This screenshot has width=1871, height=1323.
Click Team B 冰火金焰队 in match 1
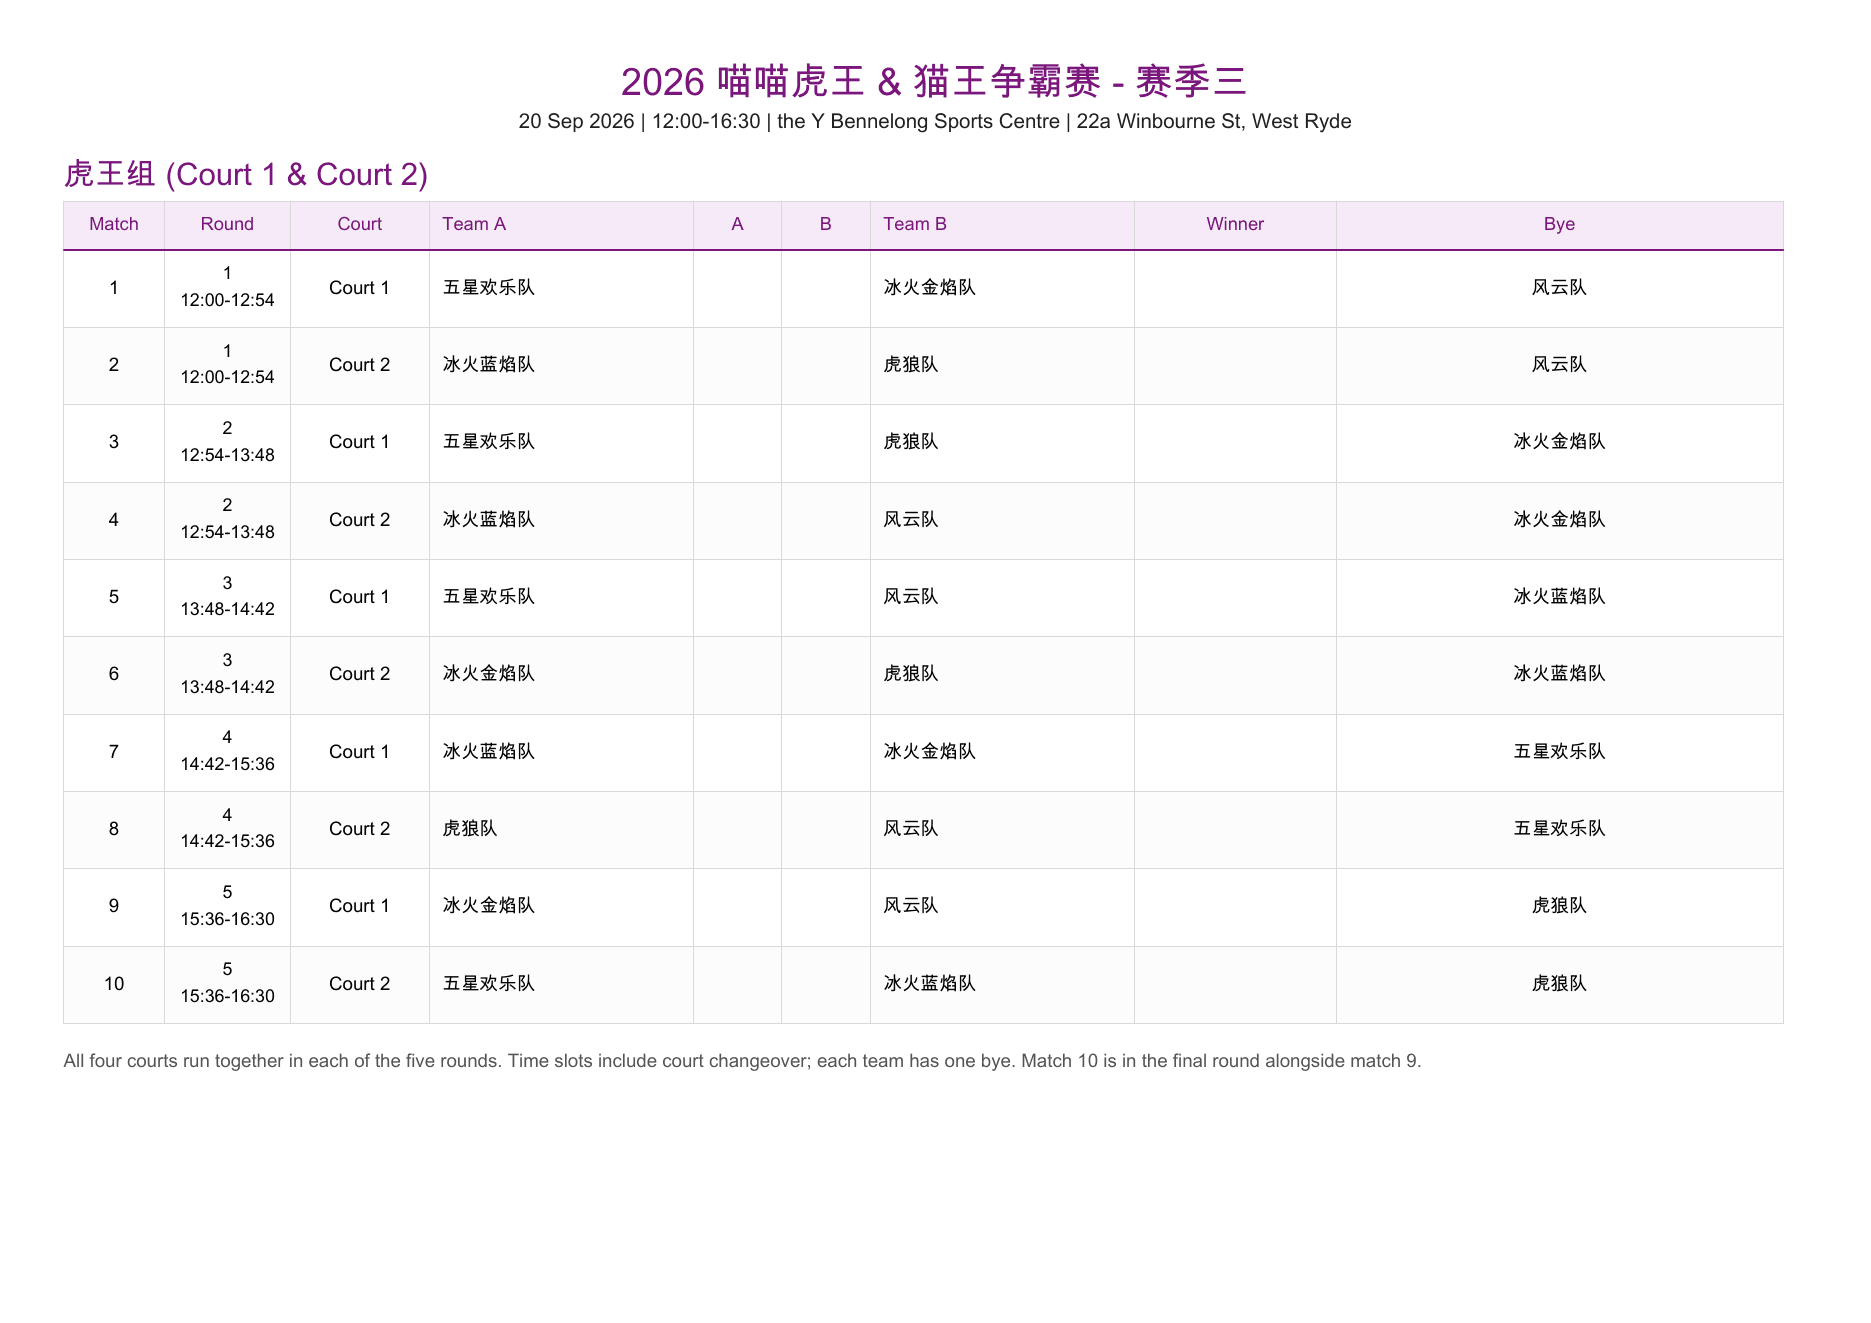tap(929, 288)
